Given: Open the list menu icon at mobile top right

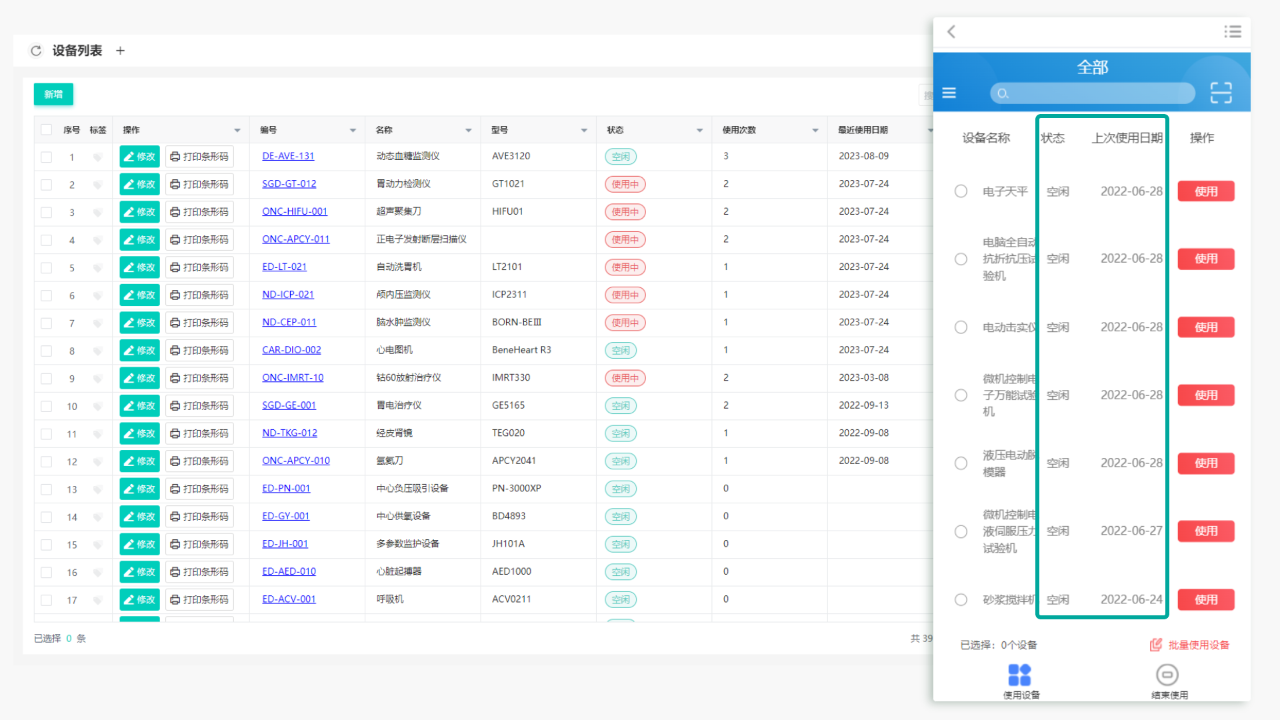Looking at the screenshot, I should 1232,32.
